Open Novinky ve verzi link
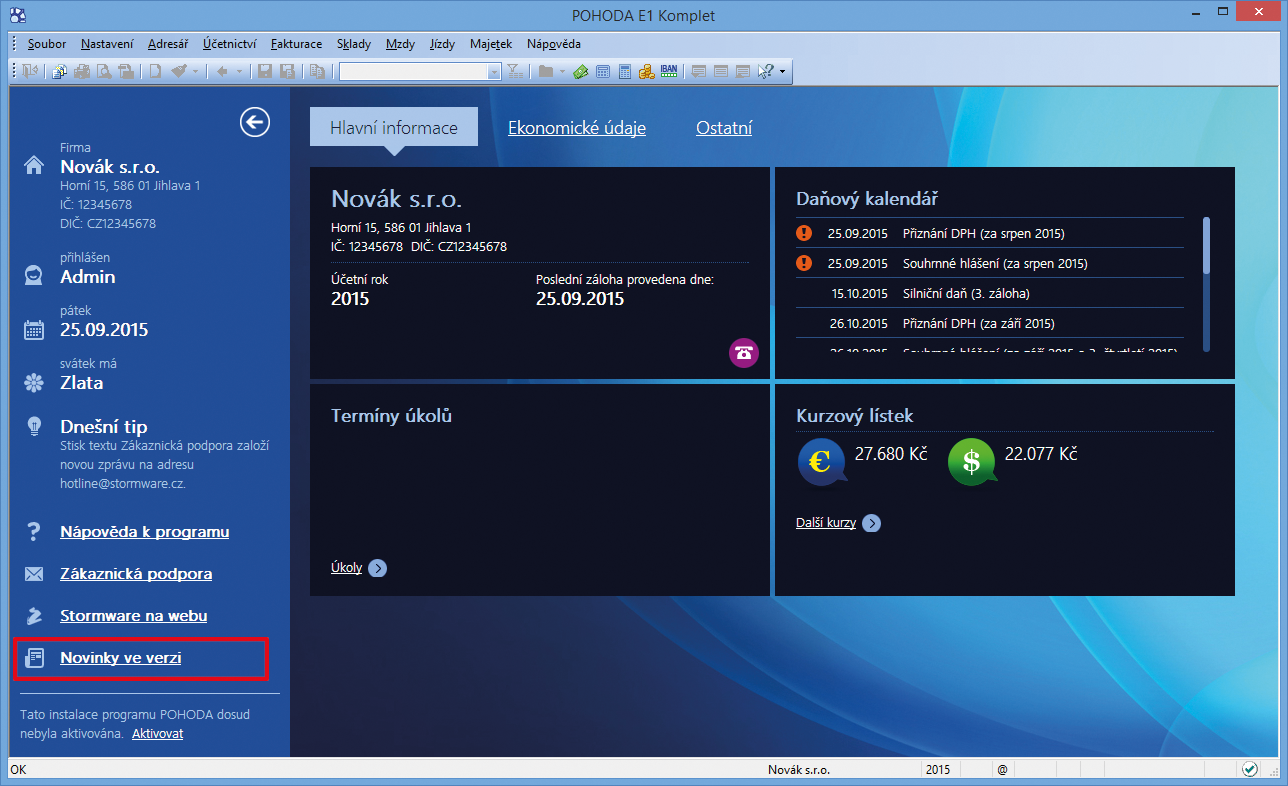This screenshot has height=786, width=1288. 120,658
